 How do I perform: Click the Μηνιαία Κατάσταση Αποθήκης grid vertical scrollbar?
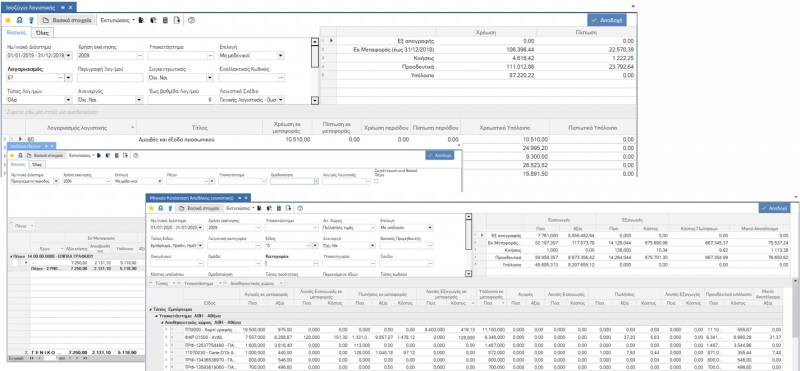[796, 325]
